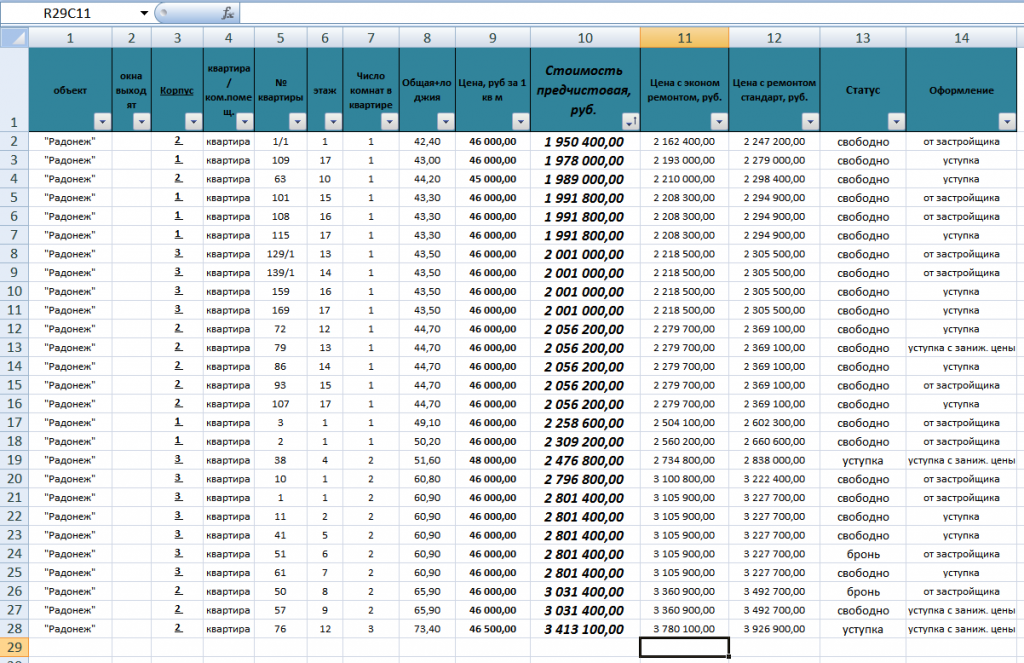Image resolution: width=1024 pixels, height=663 pixels.
Task: Click filter icon for № квартиры column
Action: pos(295,121)
